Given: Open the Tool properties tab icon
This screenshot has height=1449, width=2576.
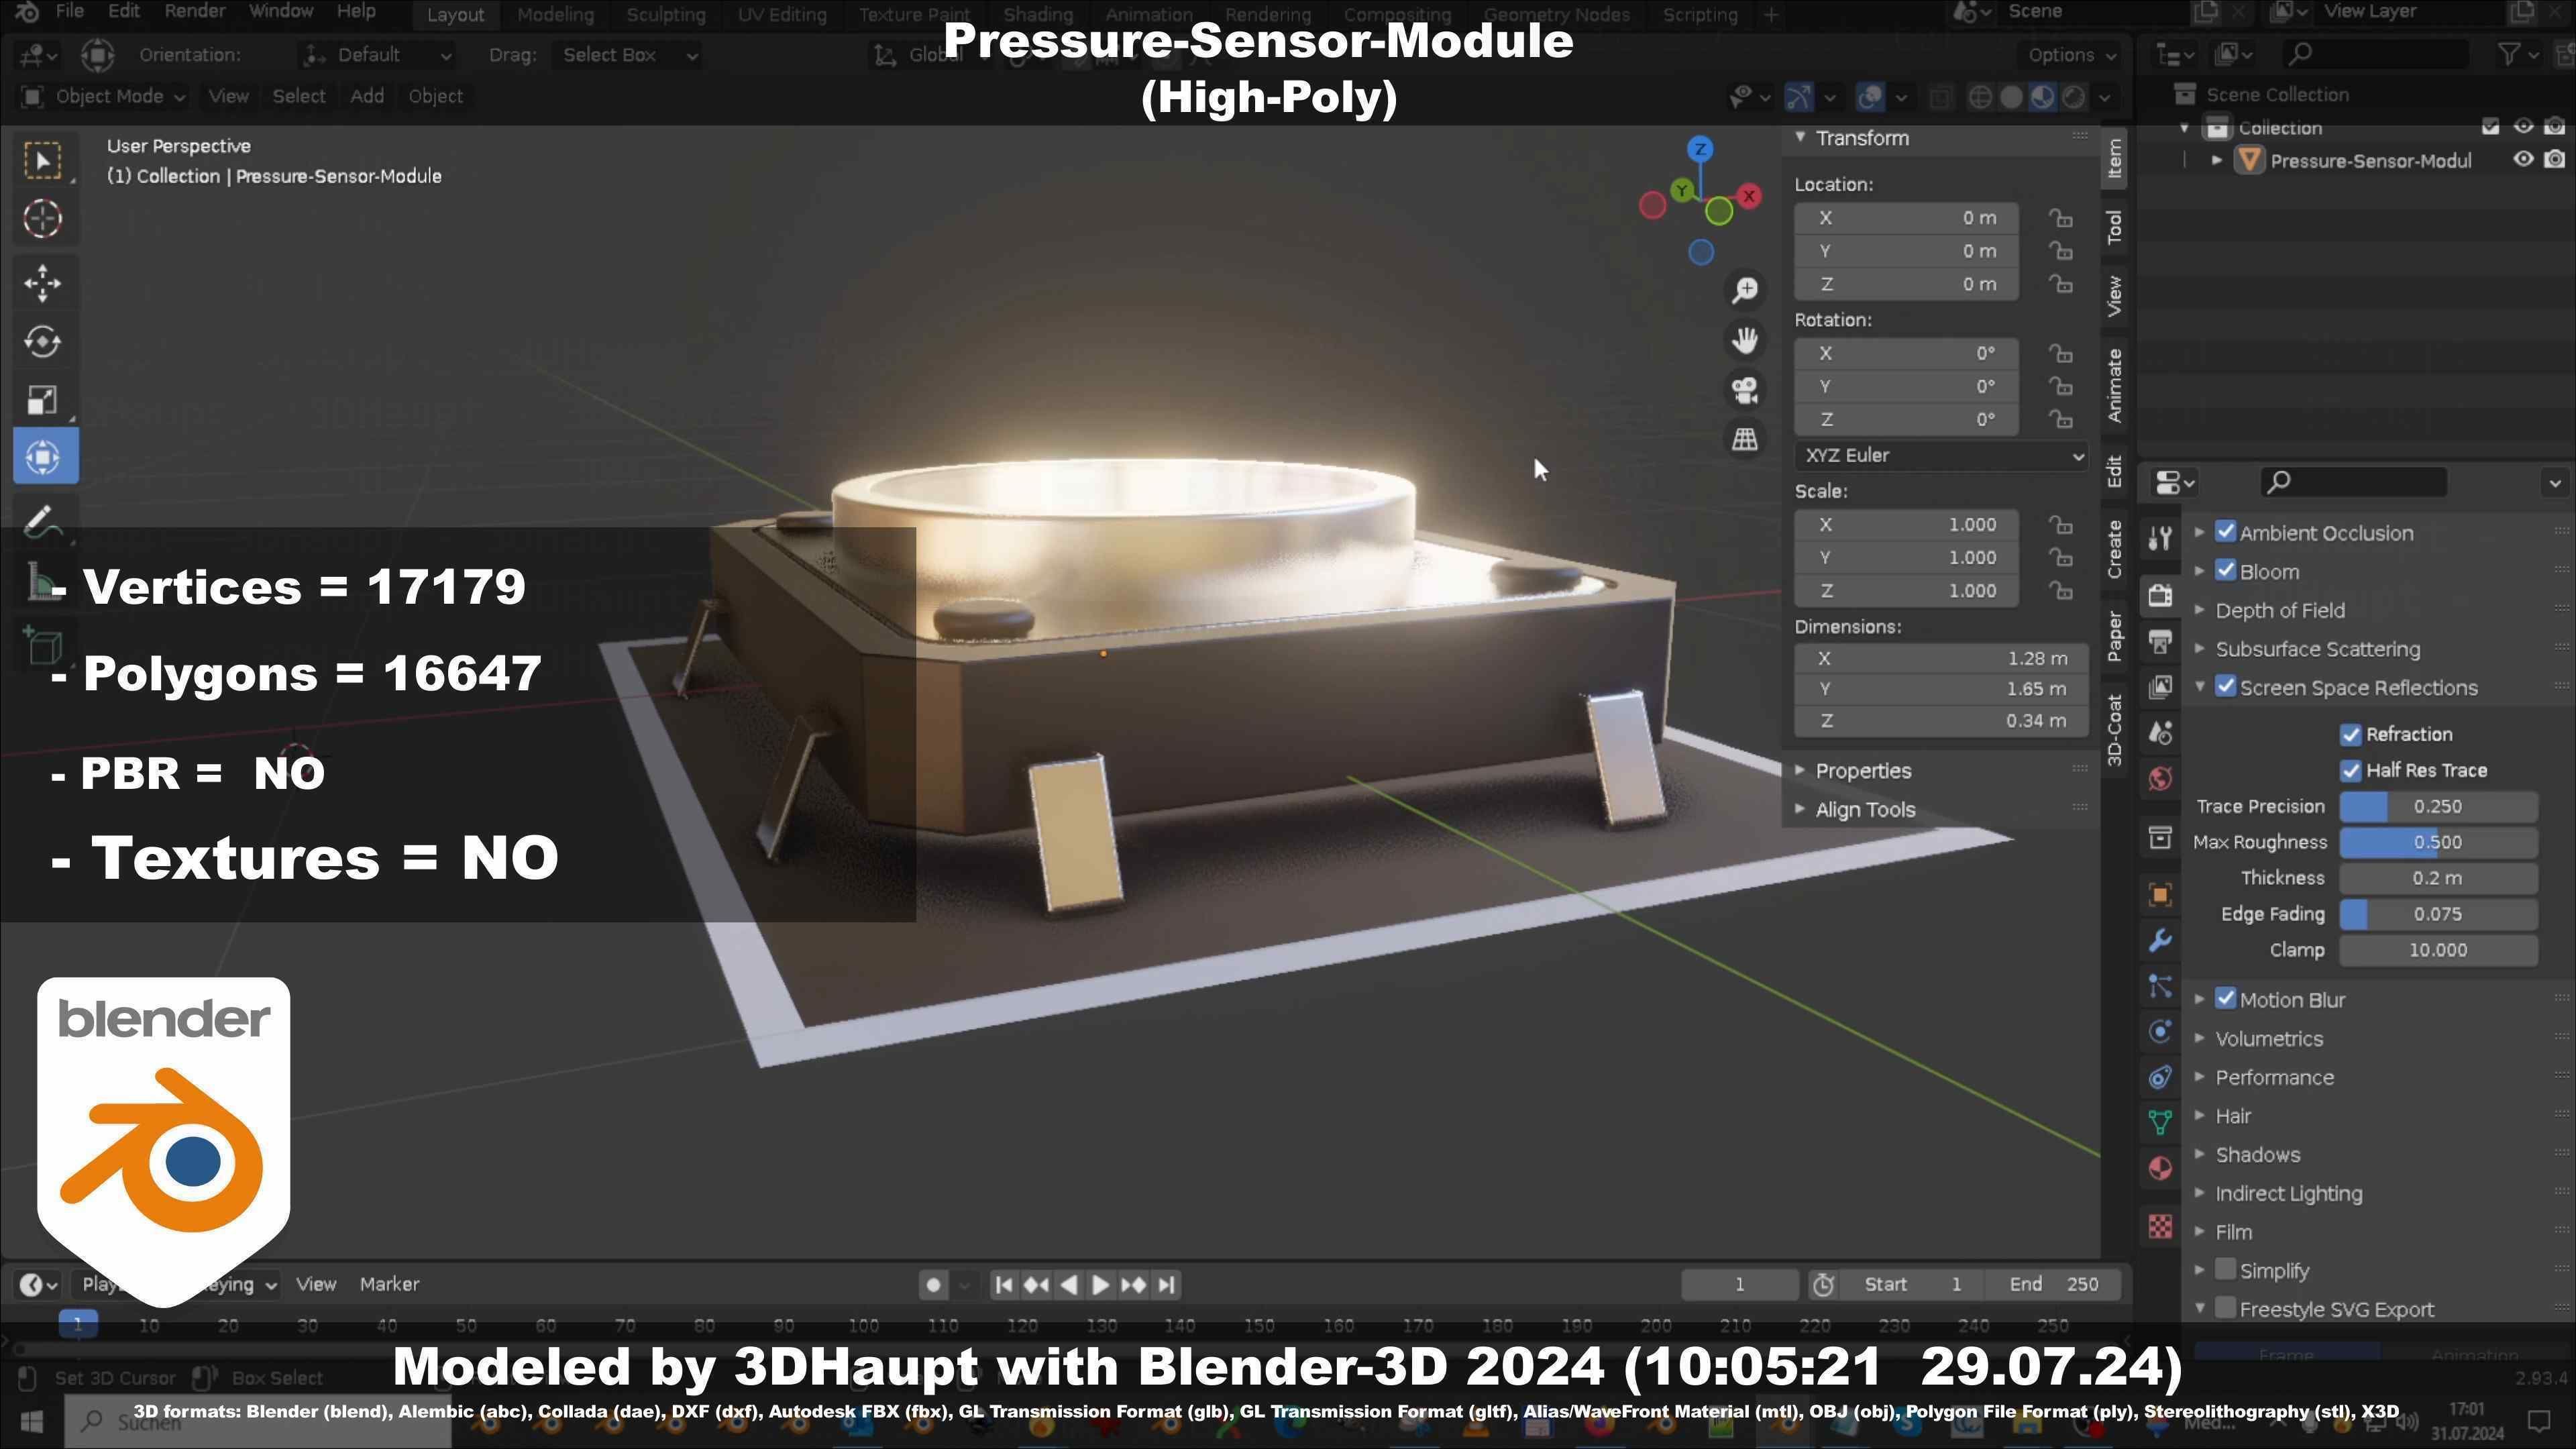Looking at the screenshot, I should (x=2160, y=538).
